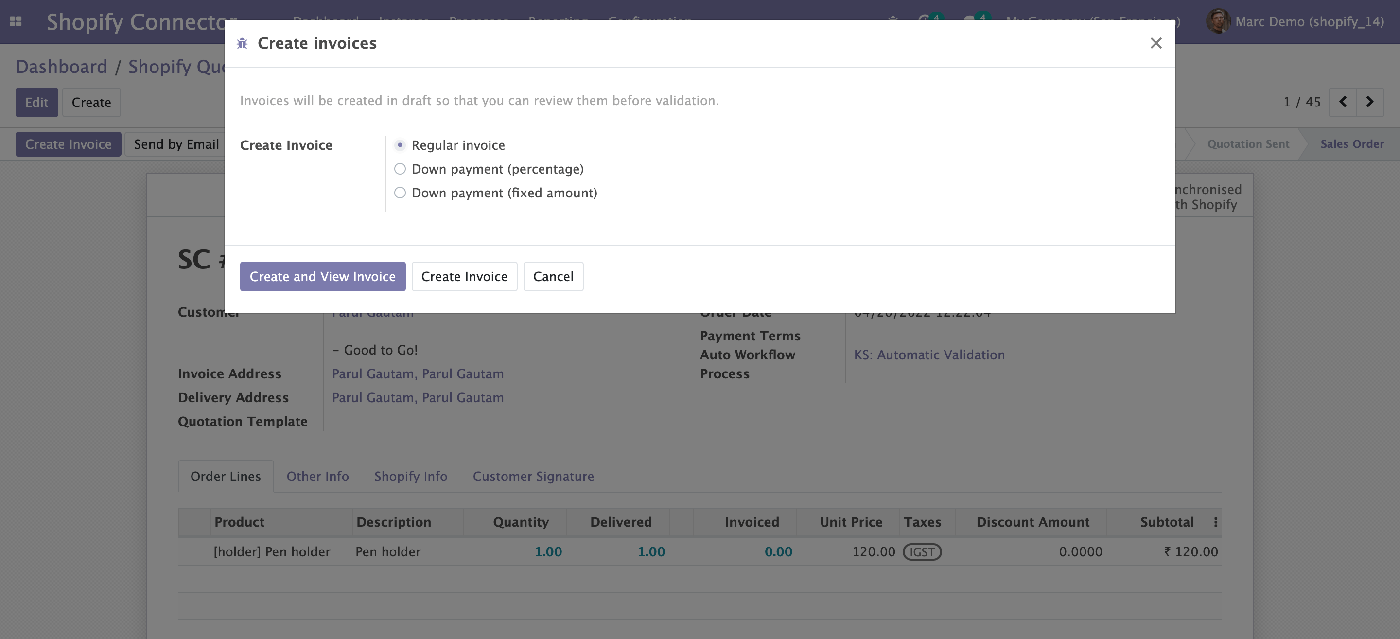The width and height of the screenshot is (1400, 639).
Task: Go to next record with pager arrow
Action: tap(1370, 102)
